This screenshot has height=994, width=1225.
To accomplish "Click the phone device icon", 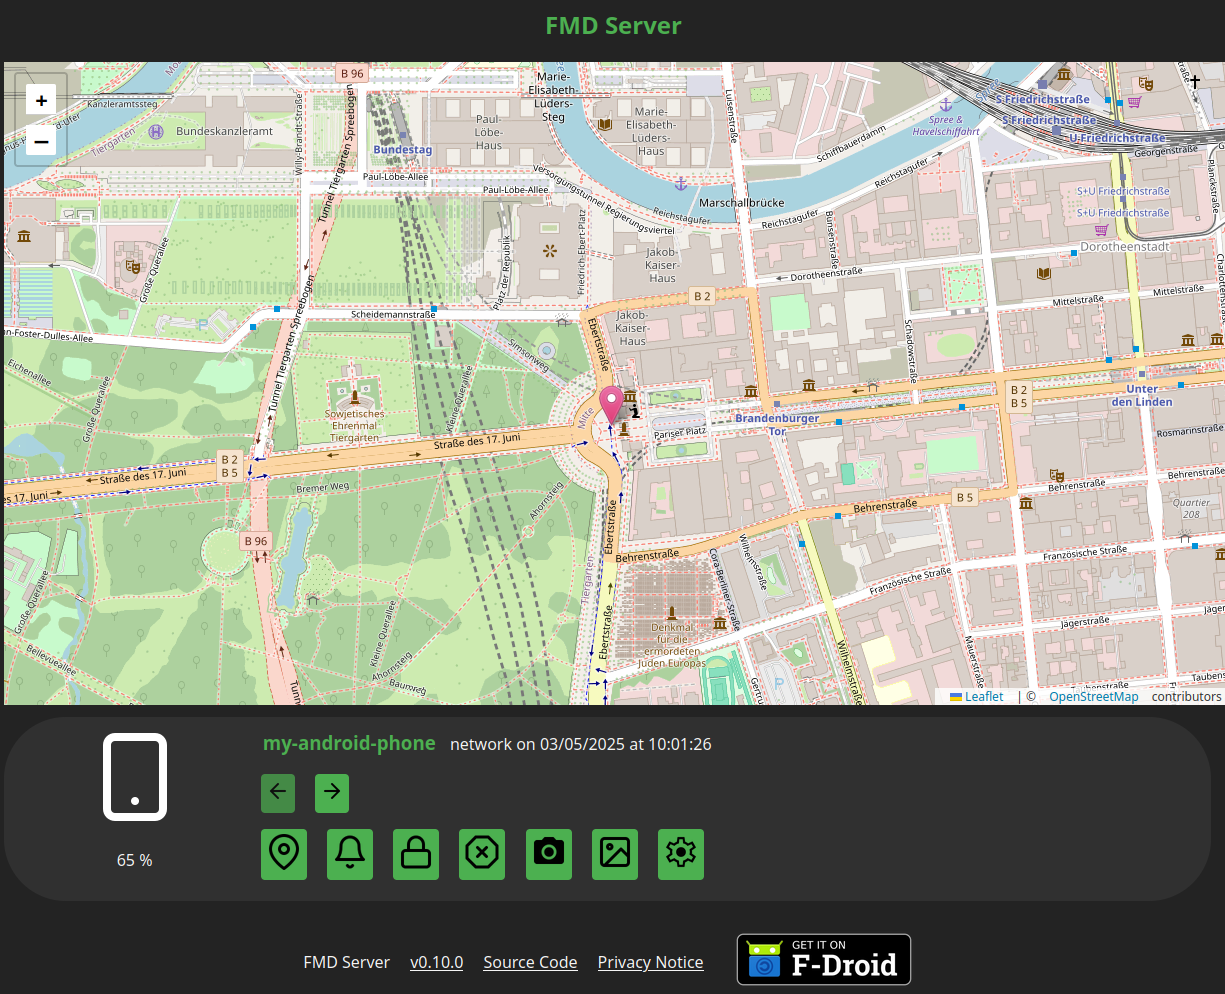I will click(x=135, y=777).
